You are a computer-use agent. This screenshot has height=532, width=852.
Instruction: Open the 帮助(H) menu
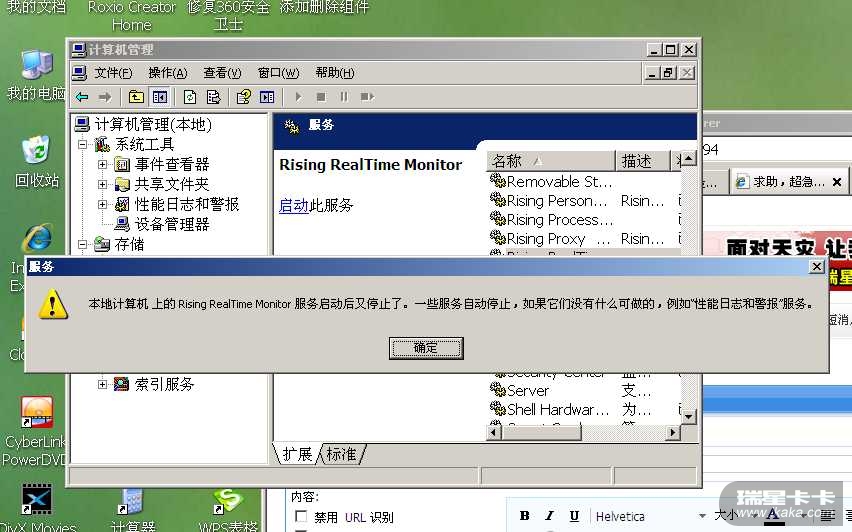click(x=335, y=73)
